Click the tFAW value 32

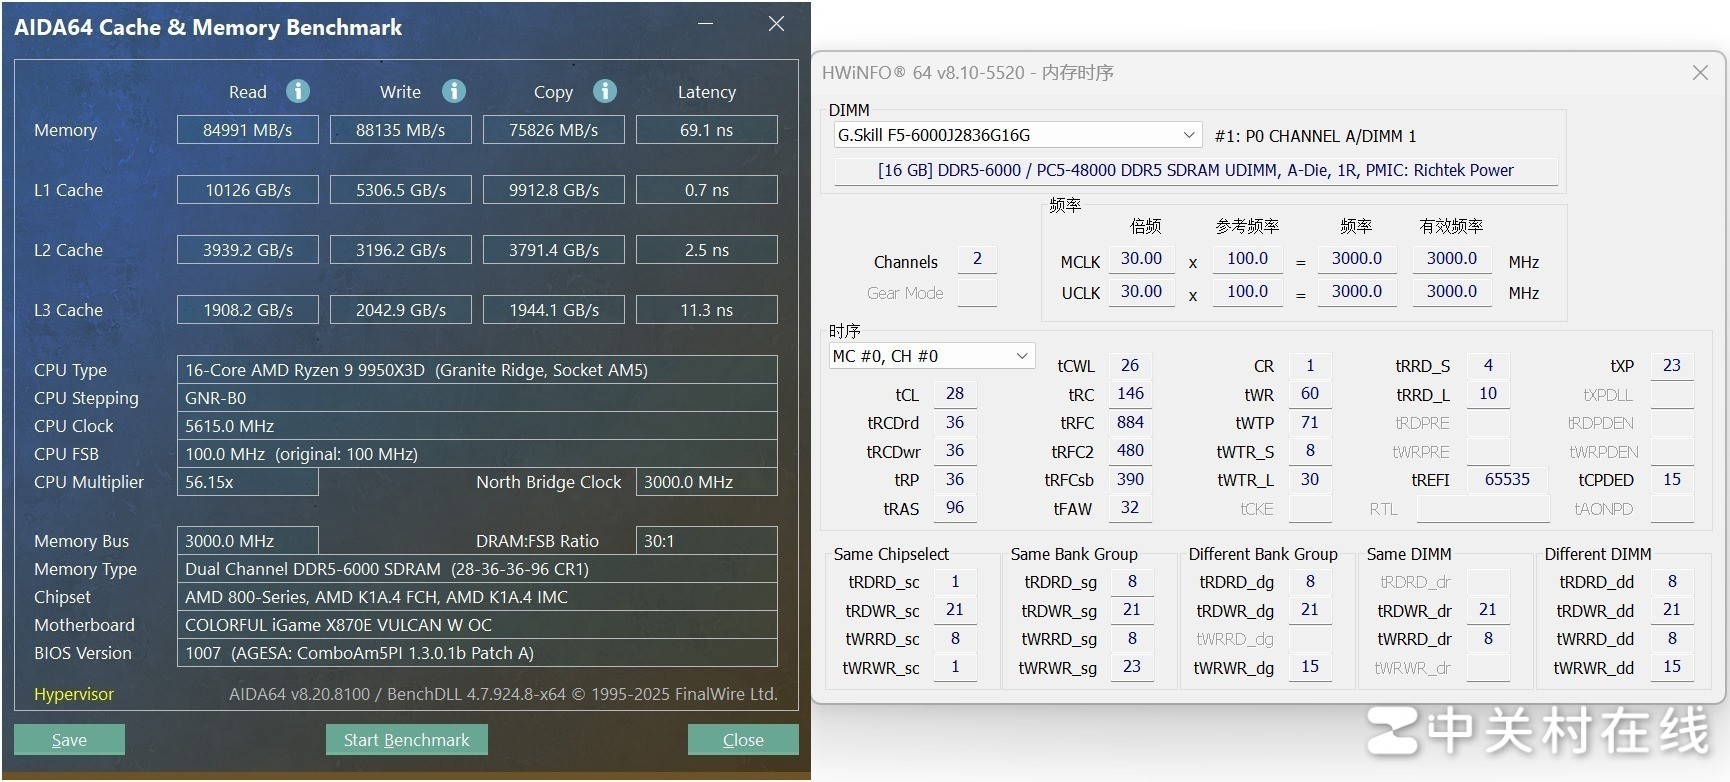coord(1130,508)
